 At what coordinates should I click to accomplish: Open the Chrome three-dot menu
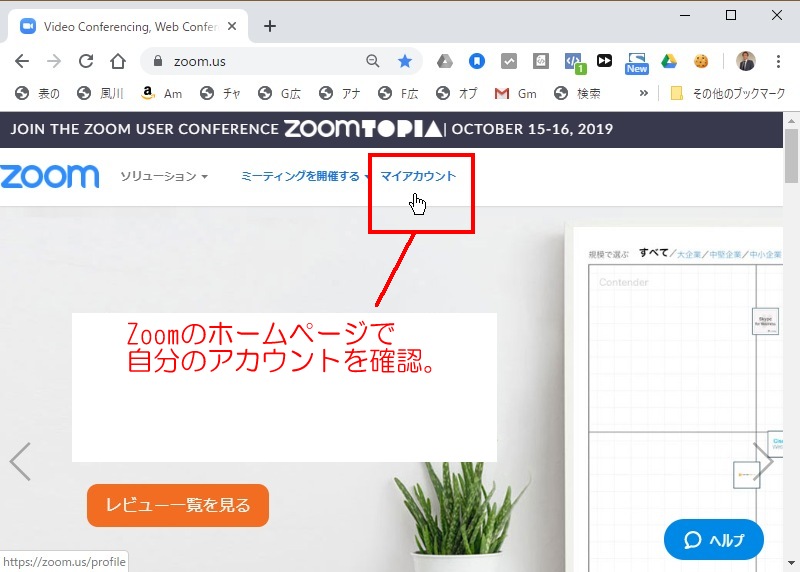point(778,62)
